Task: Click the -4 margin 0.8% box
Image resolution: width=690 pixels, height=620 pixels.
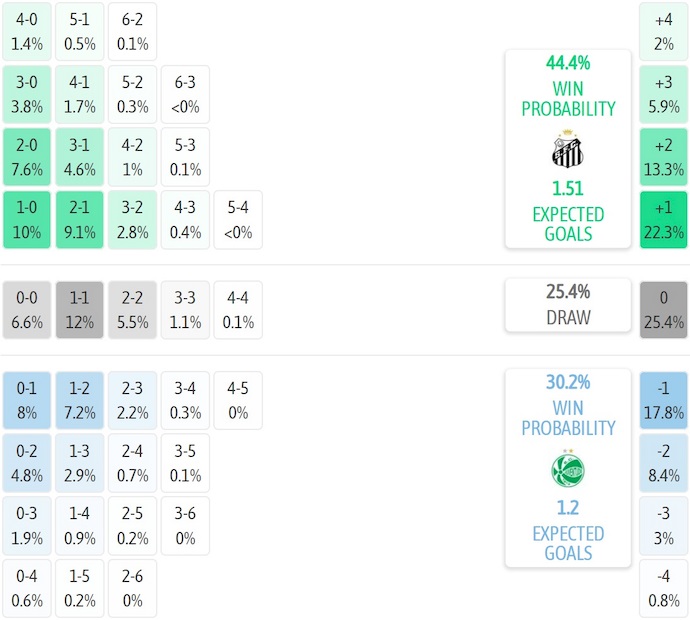Action: coord(664,589)
